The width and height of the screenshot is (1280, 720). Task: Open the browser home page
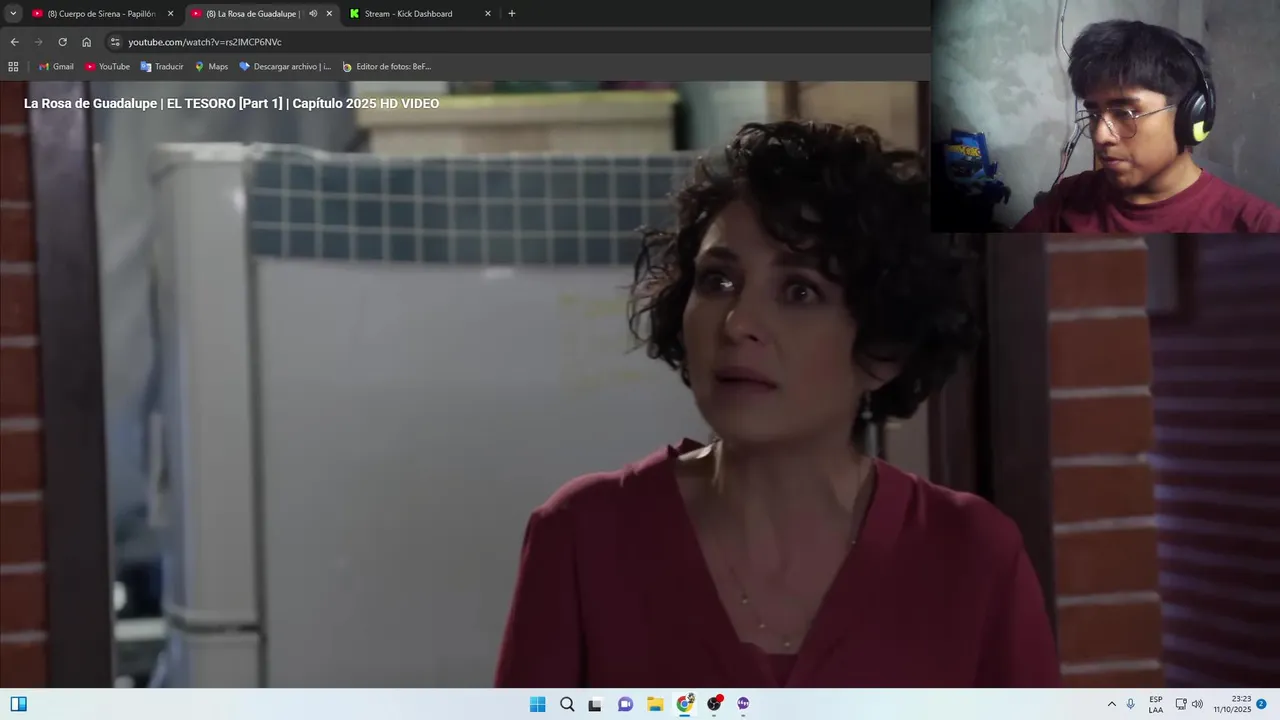[x=86, y=42]
